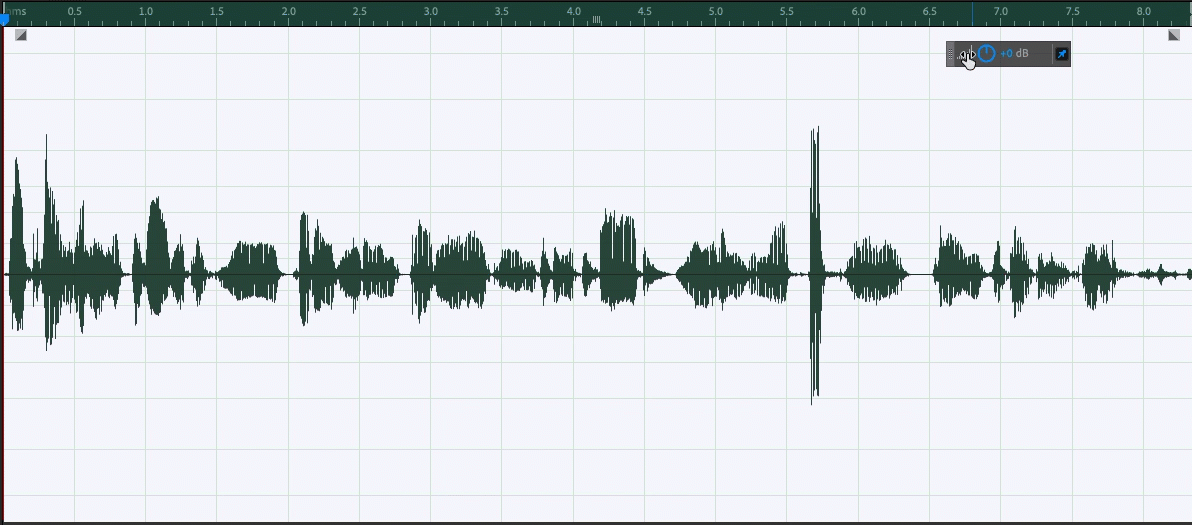The image size is (1192, 525).
Task: Click the dotted grip handle of the HUD
Action: (951, 54)
